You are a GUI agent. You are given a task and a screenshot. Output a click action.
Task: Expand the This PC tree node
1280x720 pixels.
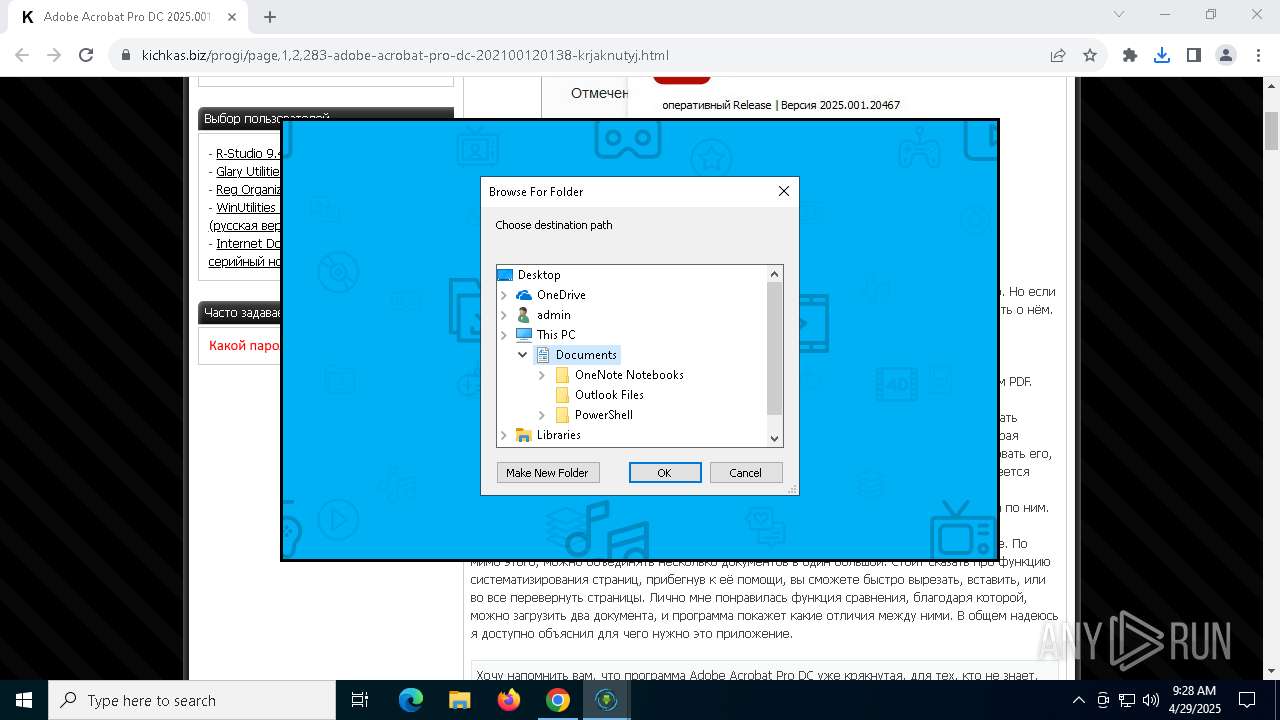(x=504, y=335)
